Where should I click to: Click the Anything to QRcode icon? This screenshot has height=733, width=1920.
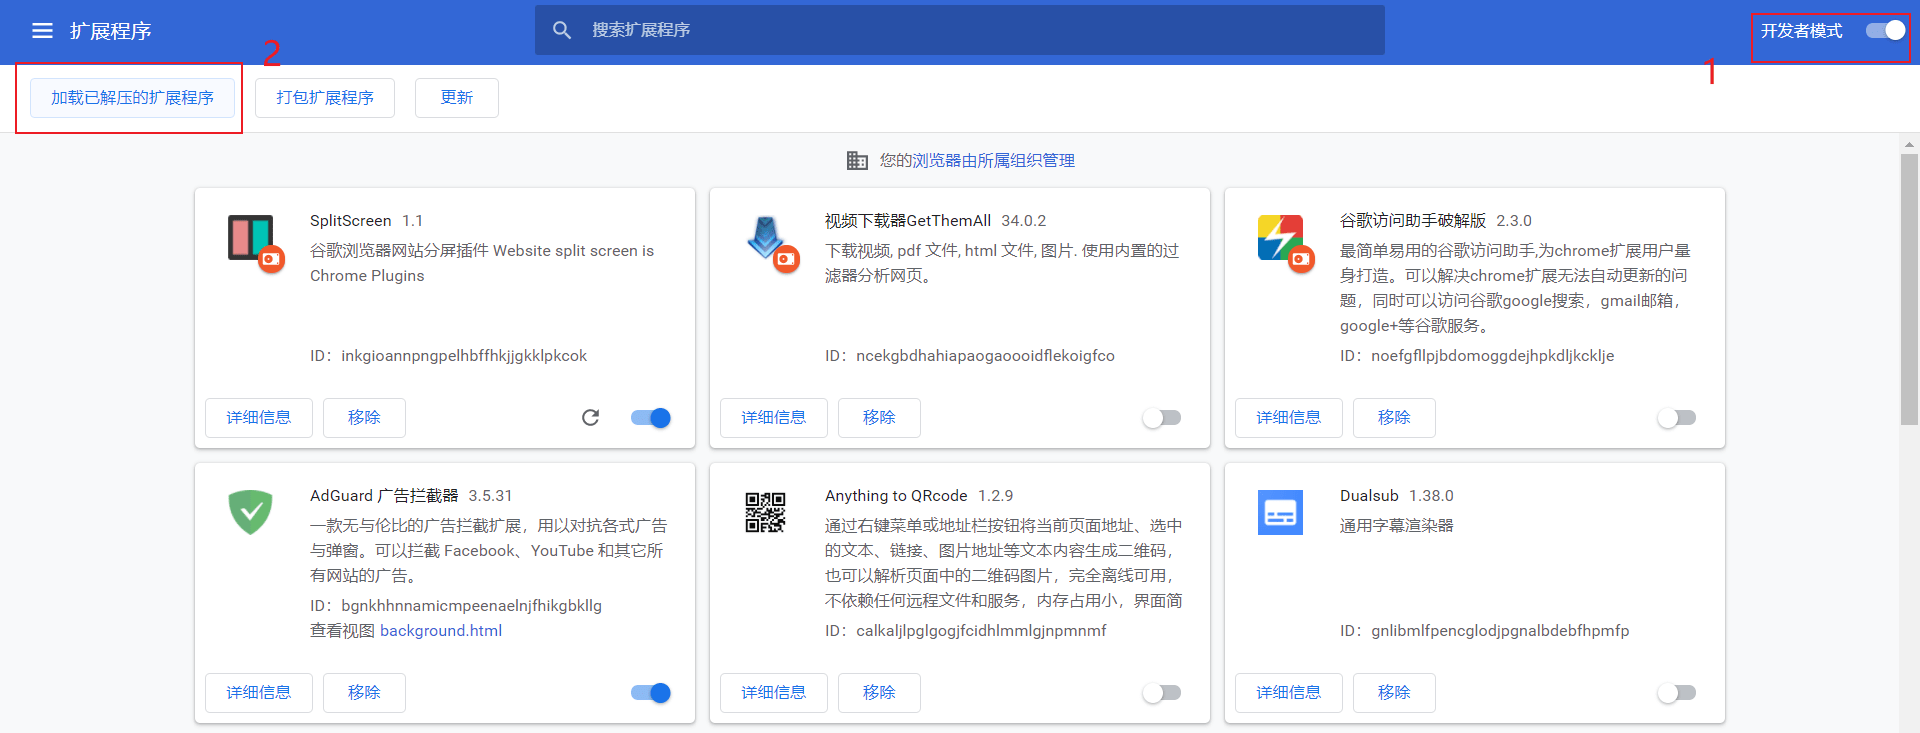point(765,512)
